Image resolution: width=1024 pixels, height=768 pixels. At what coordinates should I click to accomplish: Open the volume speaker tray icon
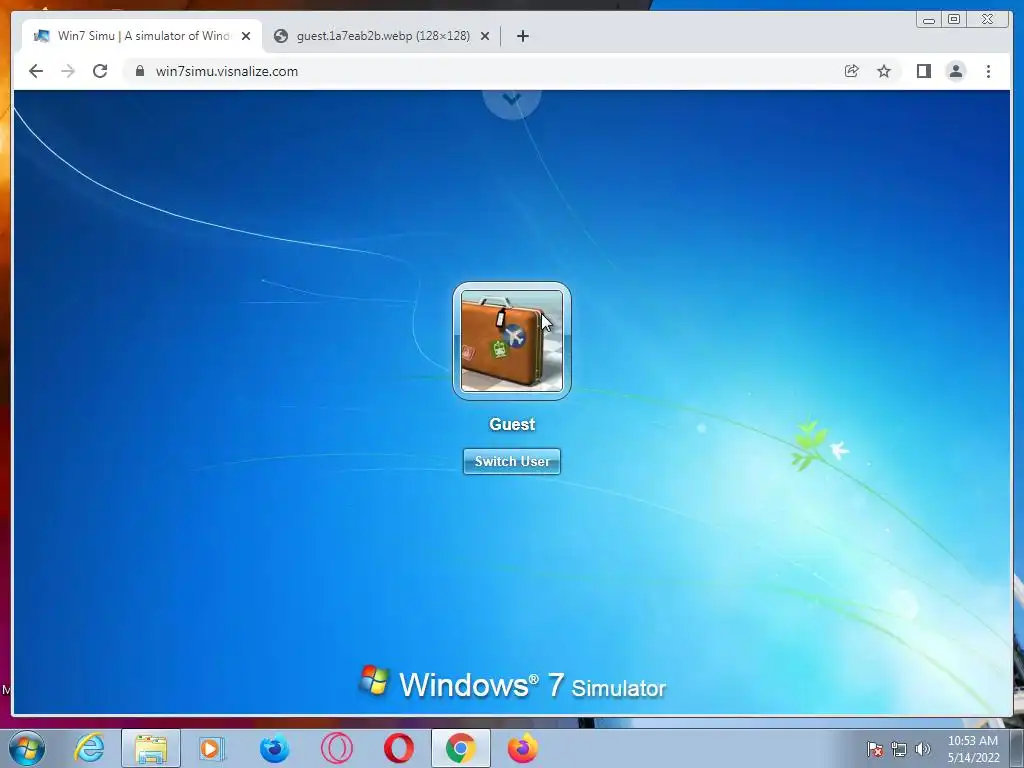pos(922,749)
